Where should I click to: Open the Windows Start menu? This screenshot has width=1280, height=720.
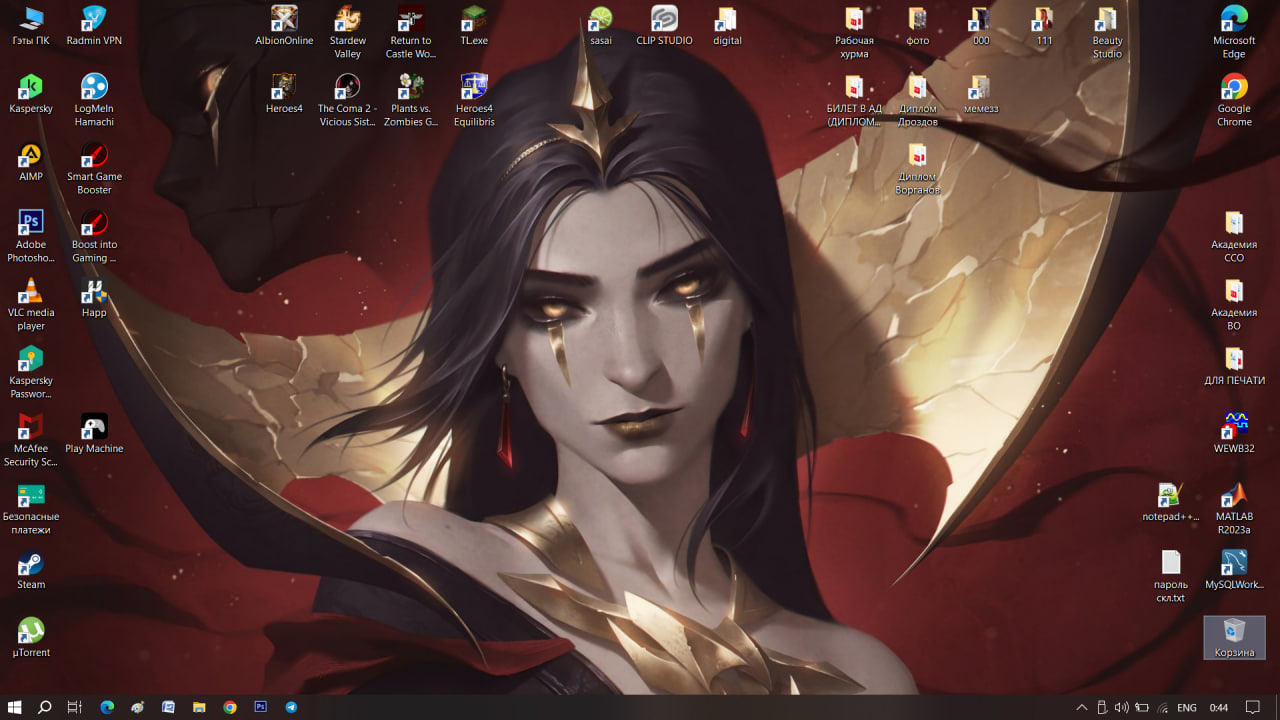(15, 707)
